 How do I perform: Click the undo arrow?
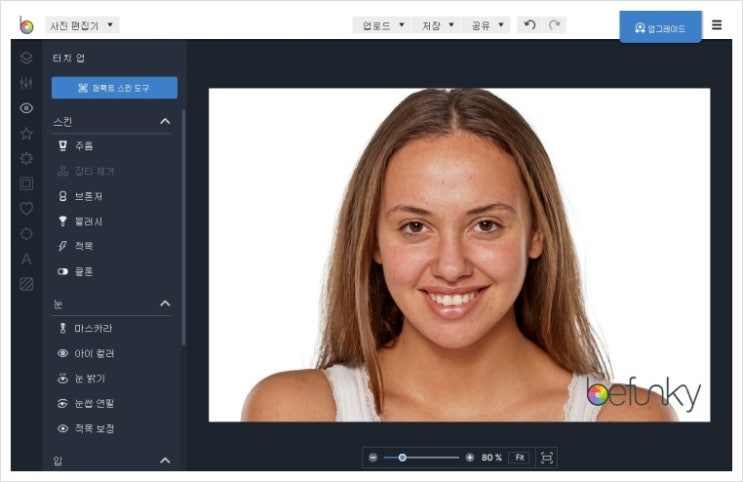click(530, 25)
